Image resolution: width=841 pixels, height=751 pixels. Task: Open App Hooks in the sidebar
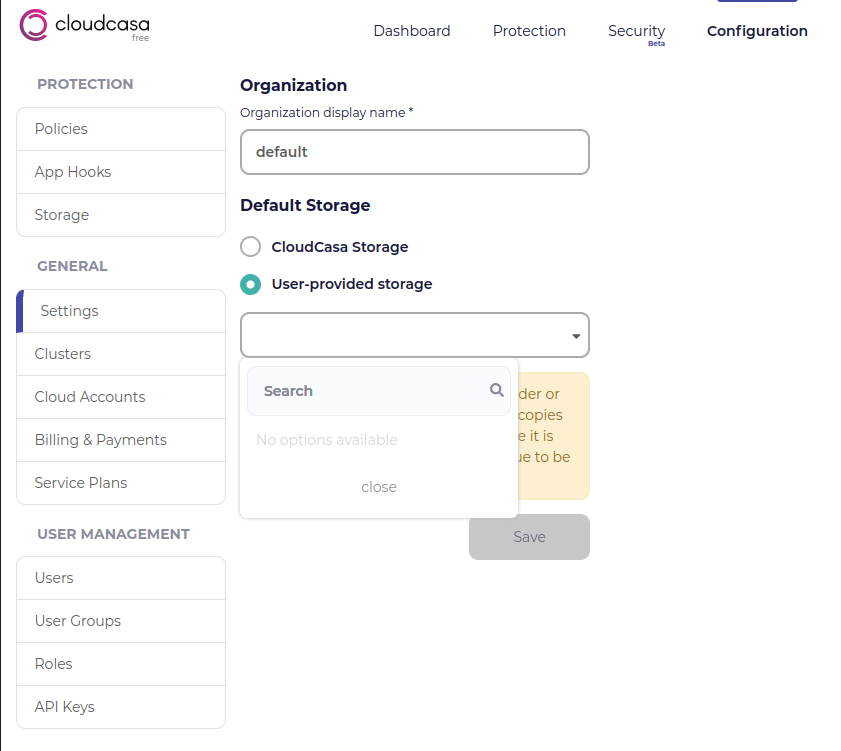[x=121, y=172]
